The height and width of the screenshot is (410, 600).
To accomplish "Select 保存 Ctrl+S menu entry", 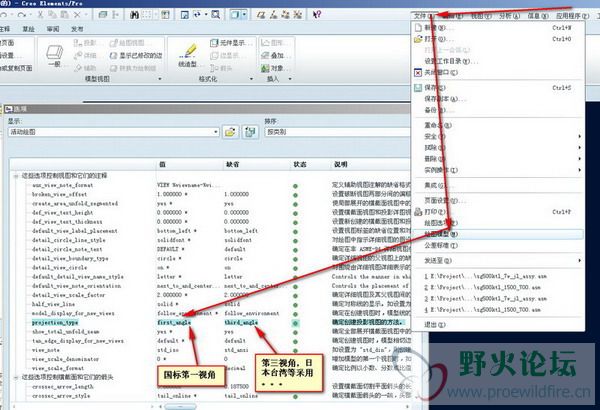I will click(497, 88).
